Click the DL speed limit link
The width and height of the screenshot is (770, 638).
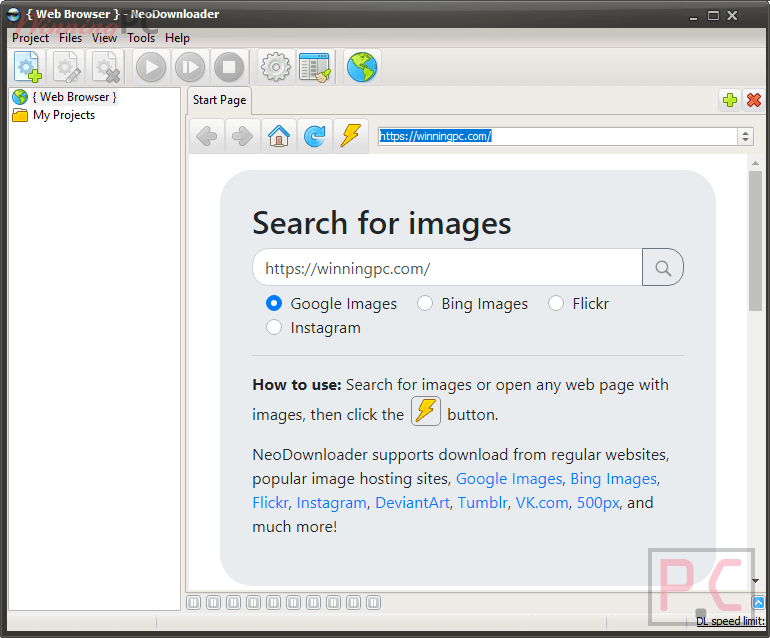(x=731, y=621)
